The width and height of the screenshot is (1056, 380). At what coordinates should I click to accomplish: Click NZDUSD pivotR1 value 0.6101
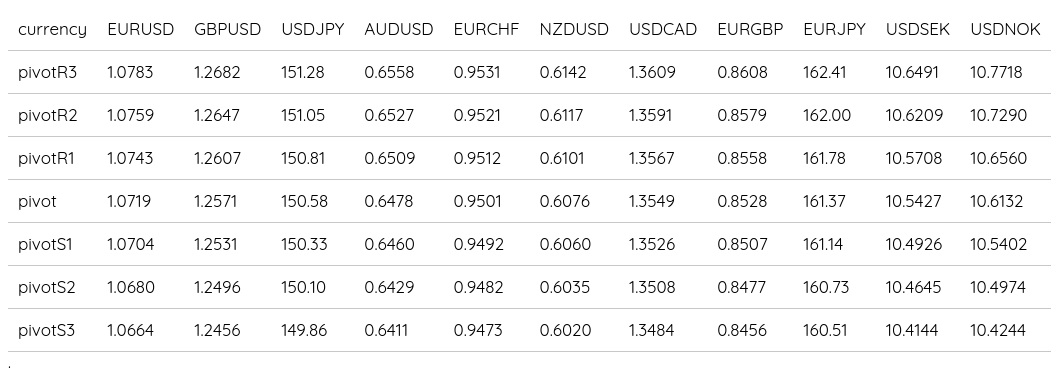[562, 158]
